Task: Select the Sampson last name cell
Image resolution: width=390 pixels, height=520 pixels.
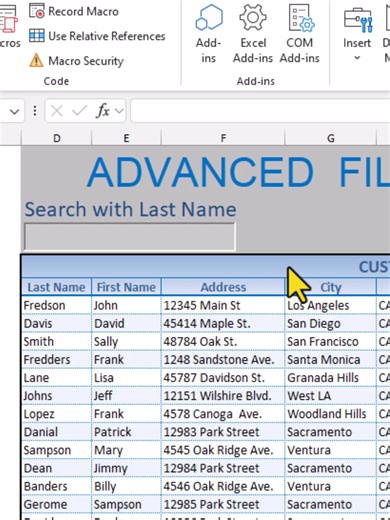Action: click(x=56, y=450)
